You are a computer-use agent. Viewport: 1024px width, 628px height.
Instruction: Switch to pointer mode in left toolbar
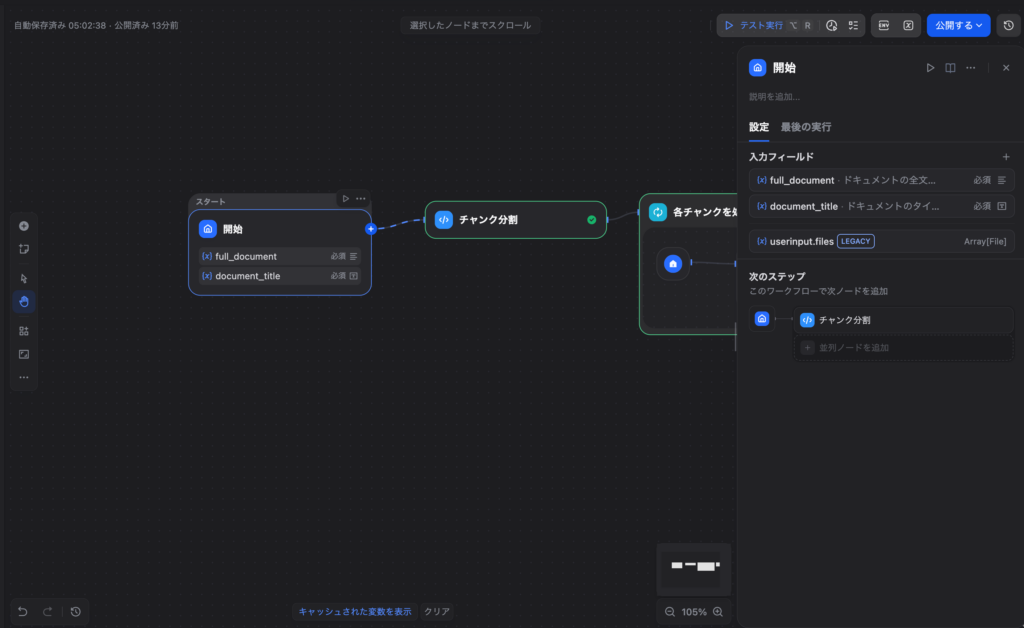coord(24,279)
